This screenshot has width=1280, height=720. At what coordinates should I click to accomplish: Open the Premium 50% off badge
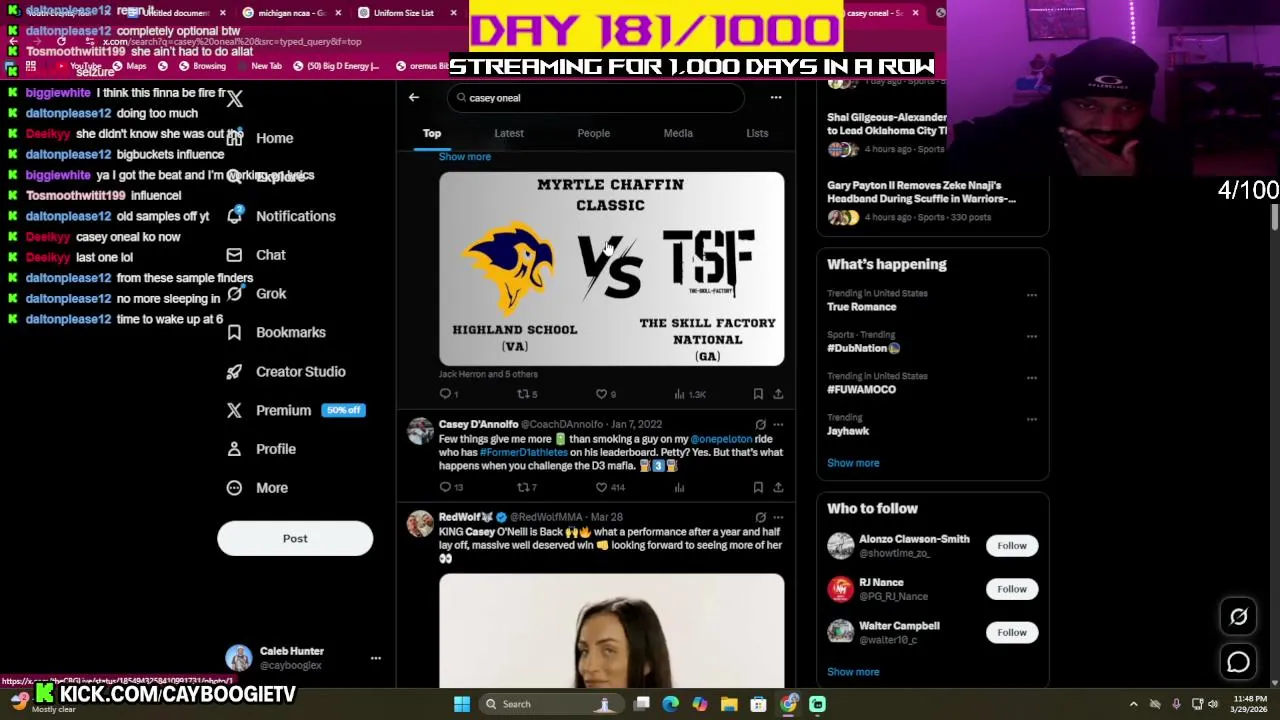point(343,410)
